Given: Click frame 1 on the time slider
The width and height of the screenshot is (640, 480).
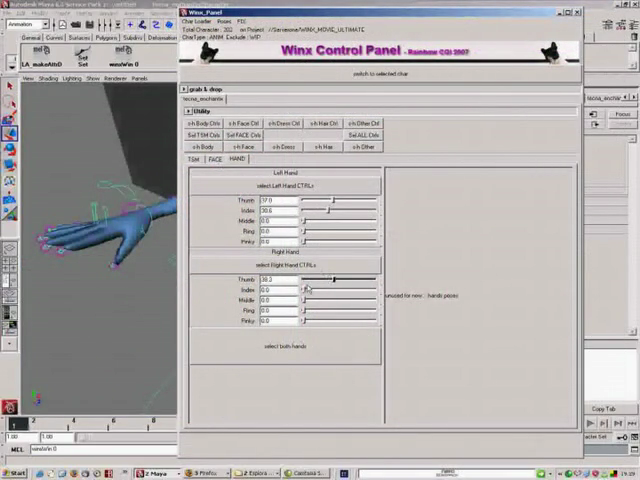Looking at the screenshot, I should pyautogui.click(x=18, y=424).
